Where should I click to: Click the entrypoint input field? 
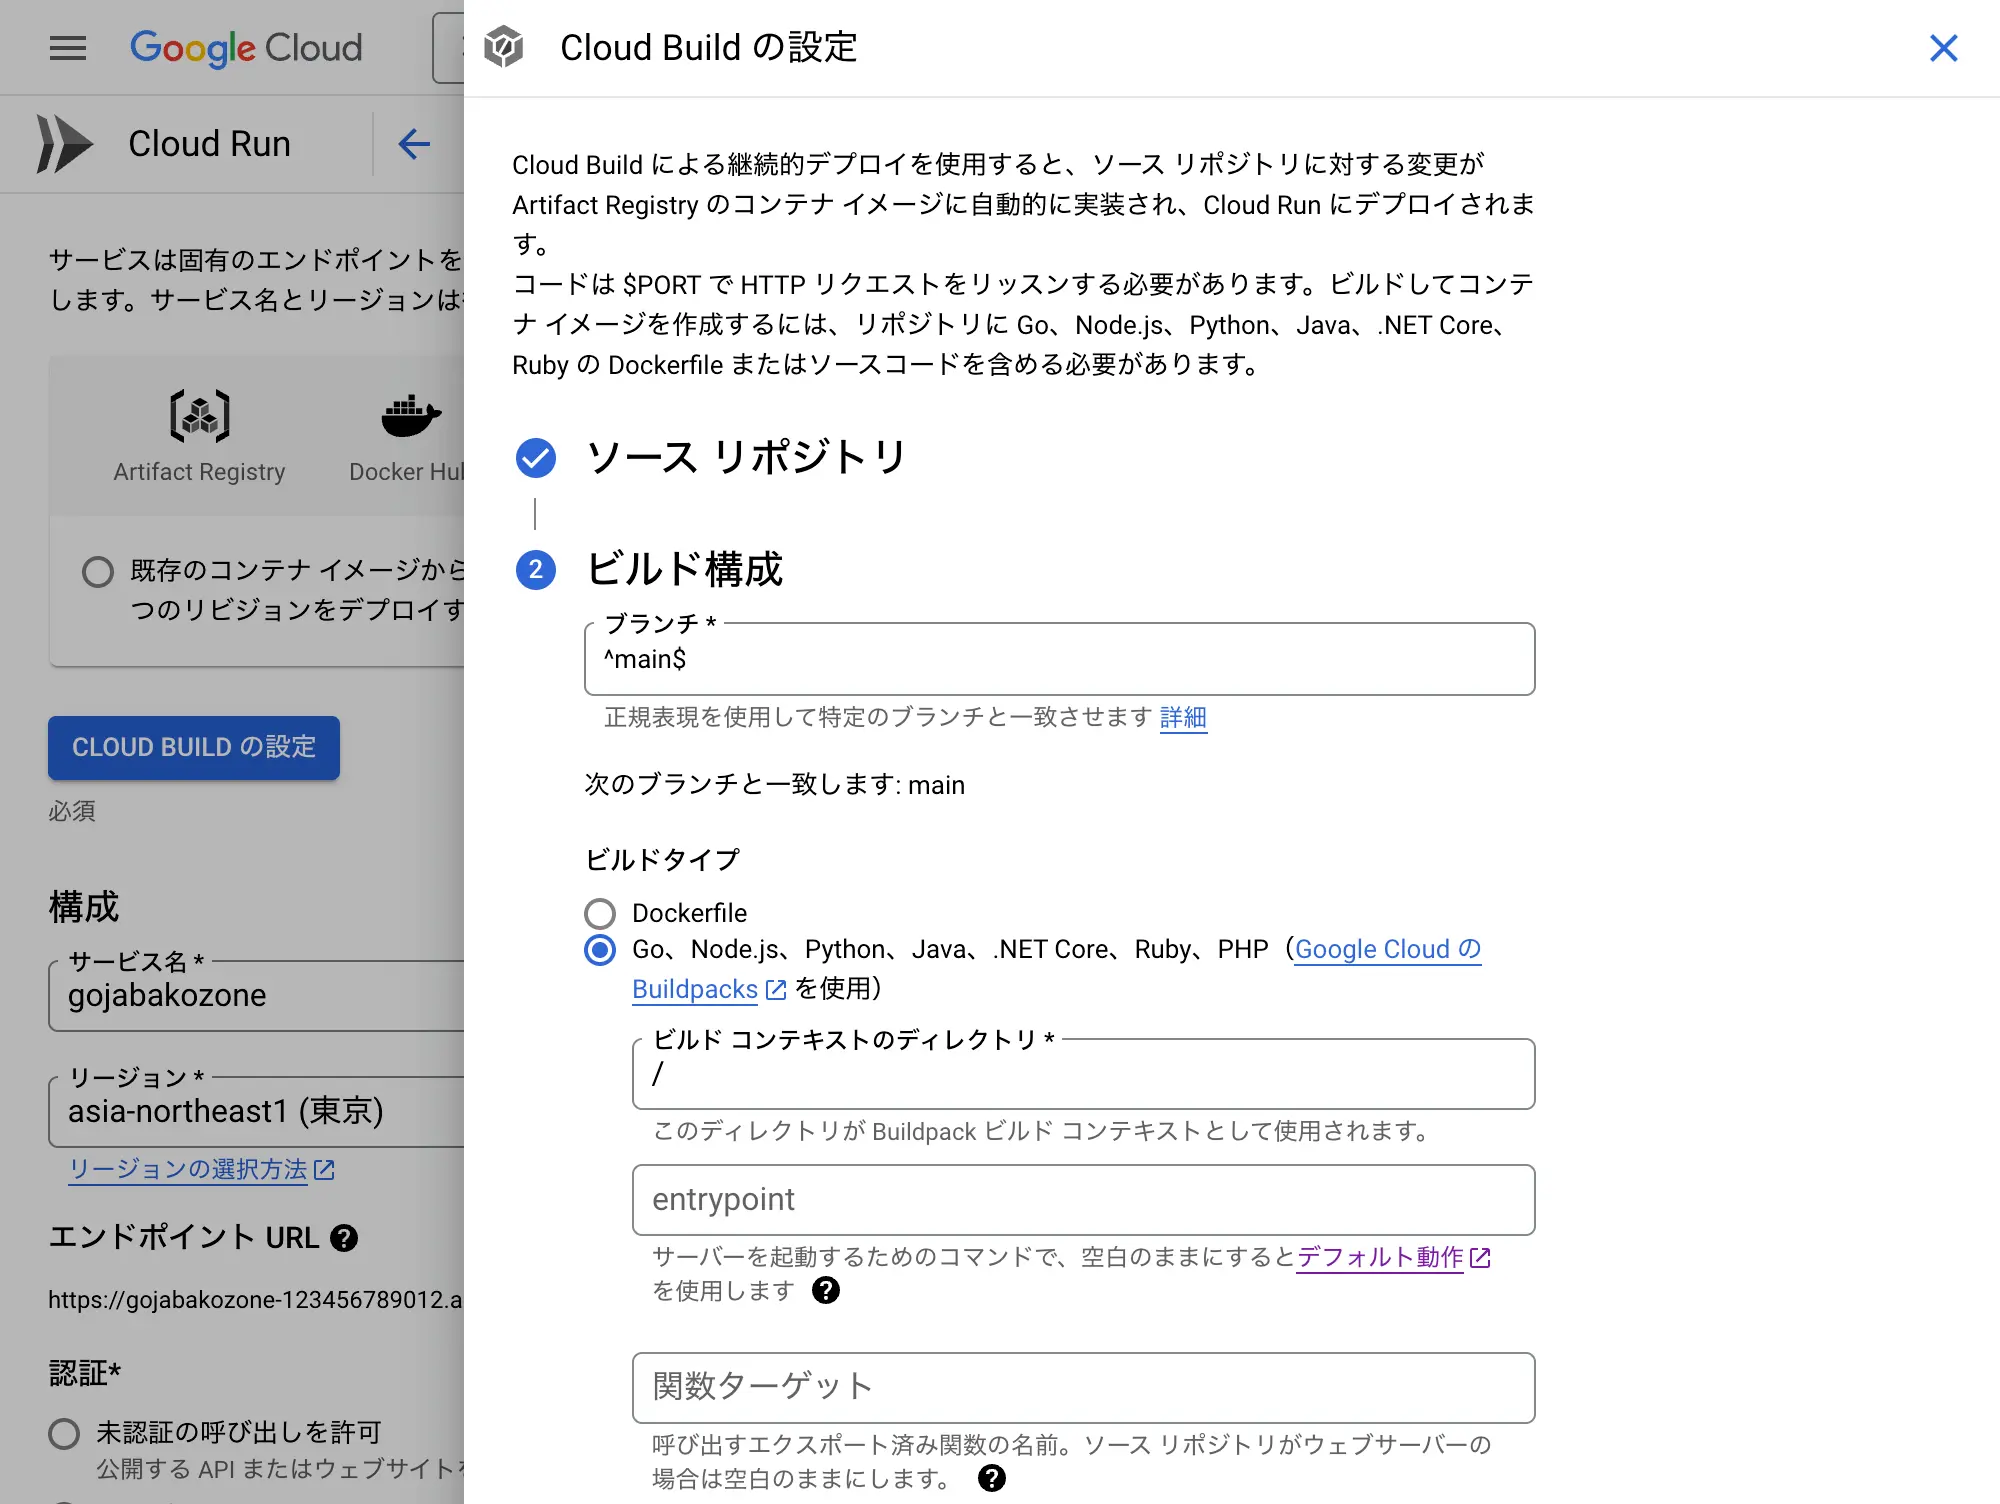(x=1084, y=1200)
